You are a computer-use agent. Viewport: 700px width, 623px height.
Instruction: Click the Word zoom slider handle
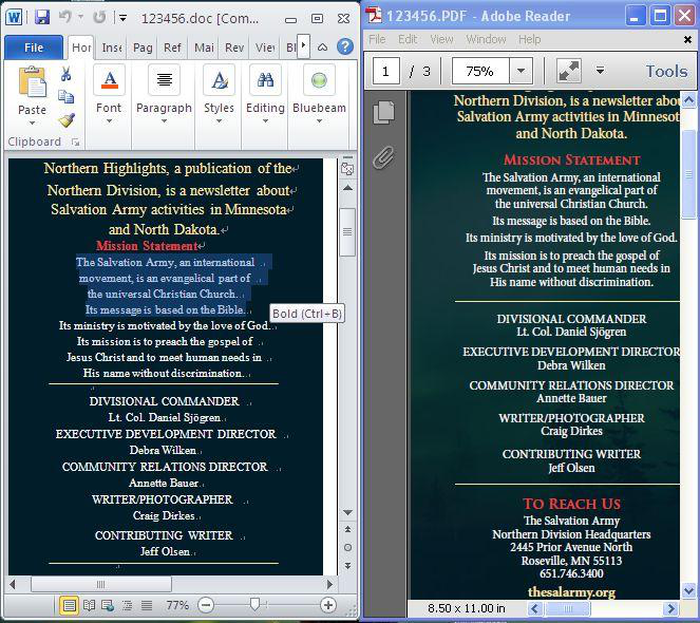pos(254,605)
